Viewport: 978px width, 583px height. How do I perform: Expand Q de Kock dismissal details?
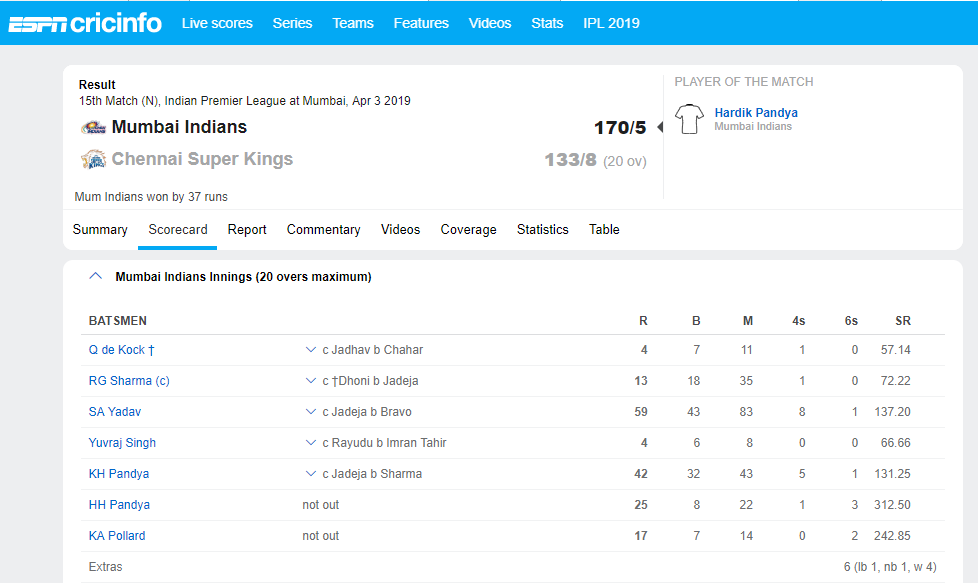311,350
